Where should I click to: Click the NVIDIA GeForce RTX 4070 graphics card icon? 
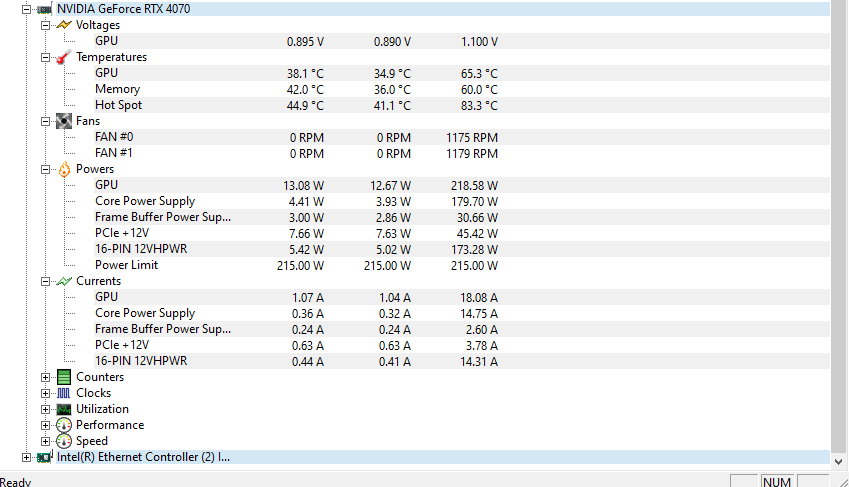(x=44, y=9)
